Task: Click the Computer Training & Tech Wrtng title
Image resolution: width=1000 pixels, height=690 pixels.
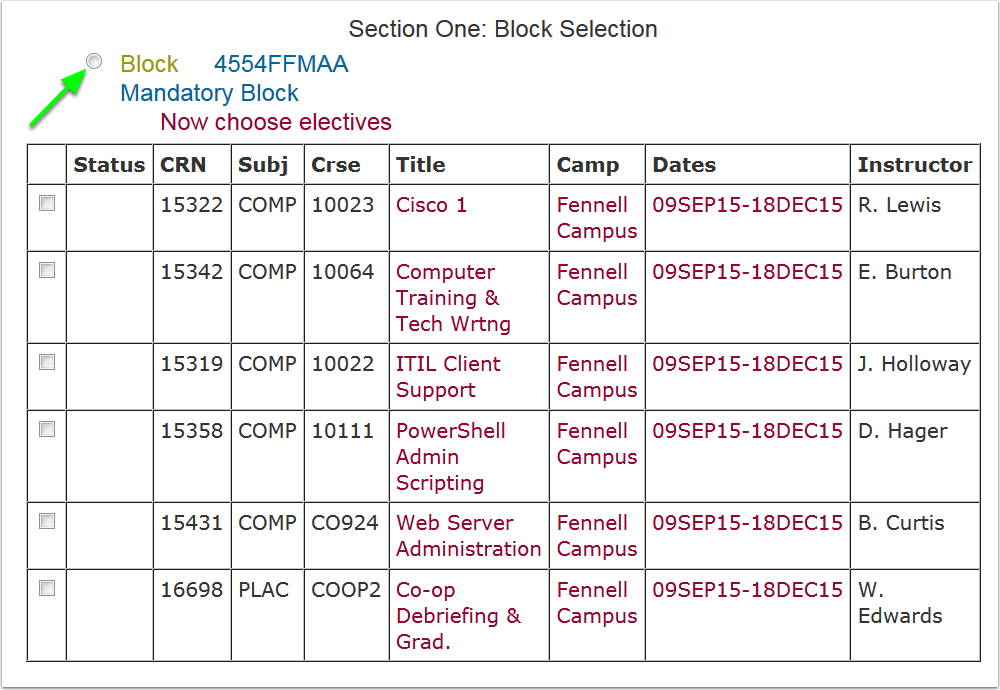Action: [453, 298]
